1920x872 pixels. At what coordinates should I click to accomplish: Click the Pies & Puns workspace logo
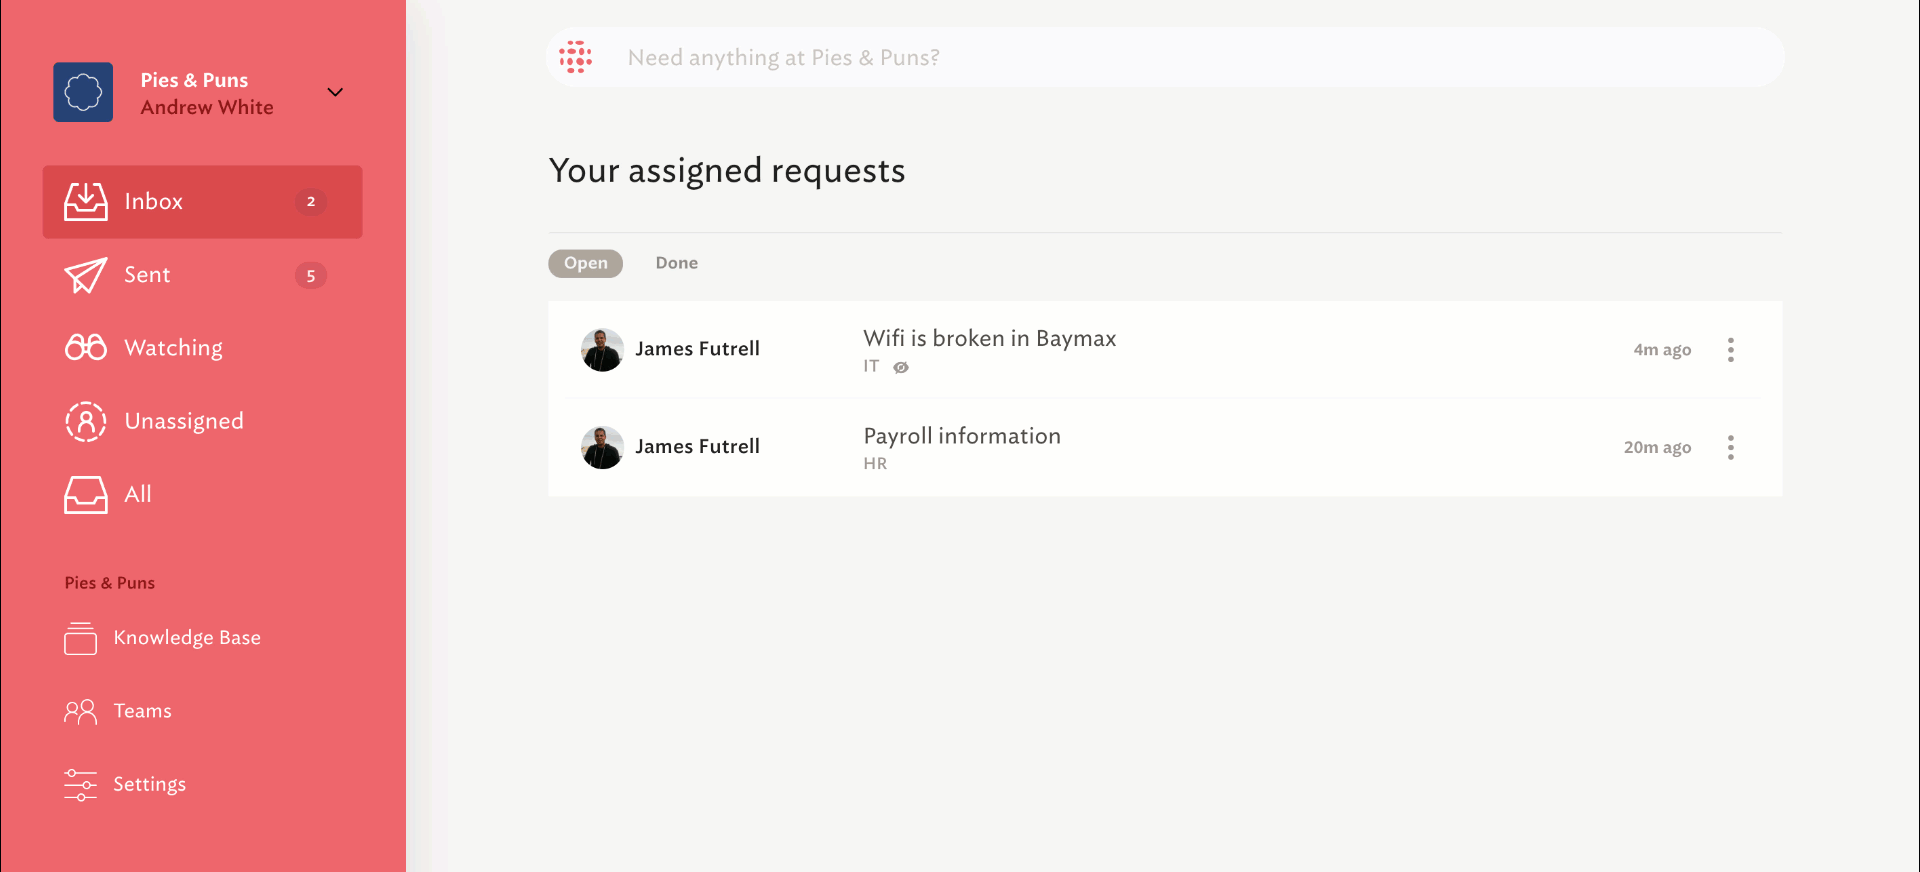83,92
